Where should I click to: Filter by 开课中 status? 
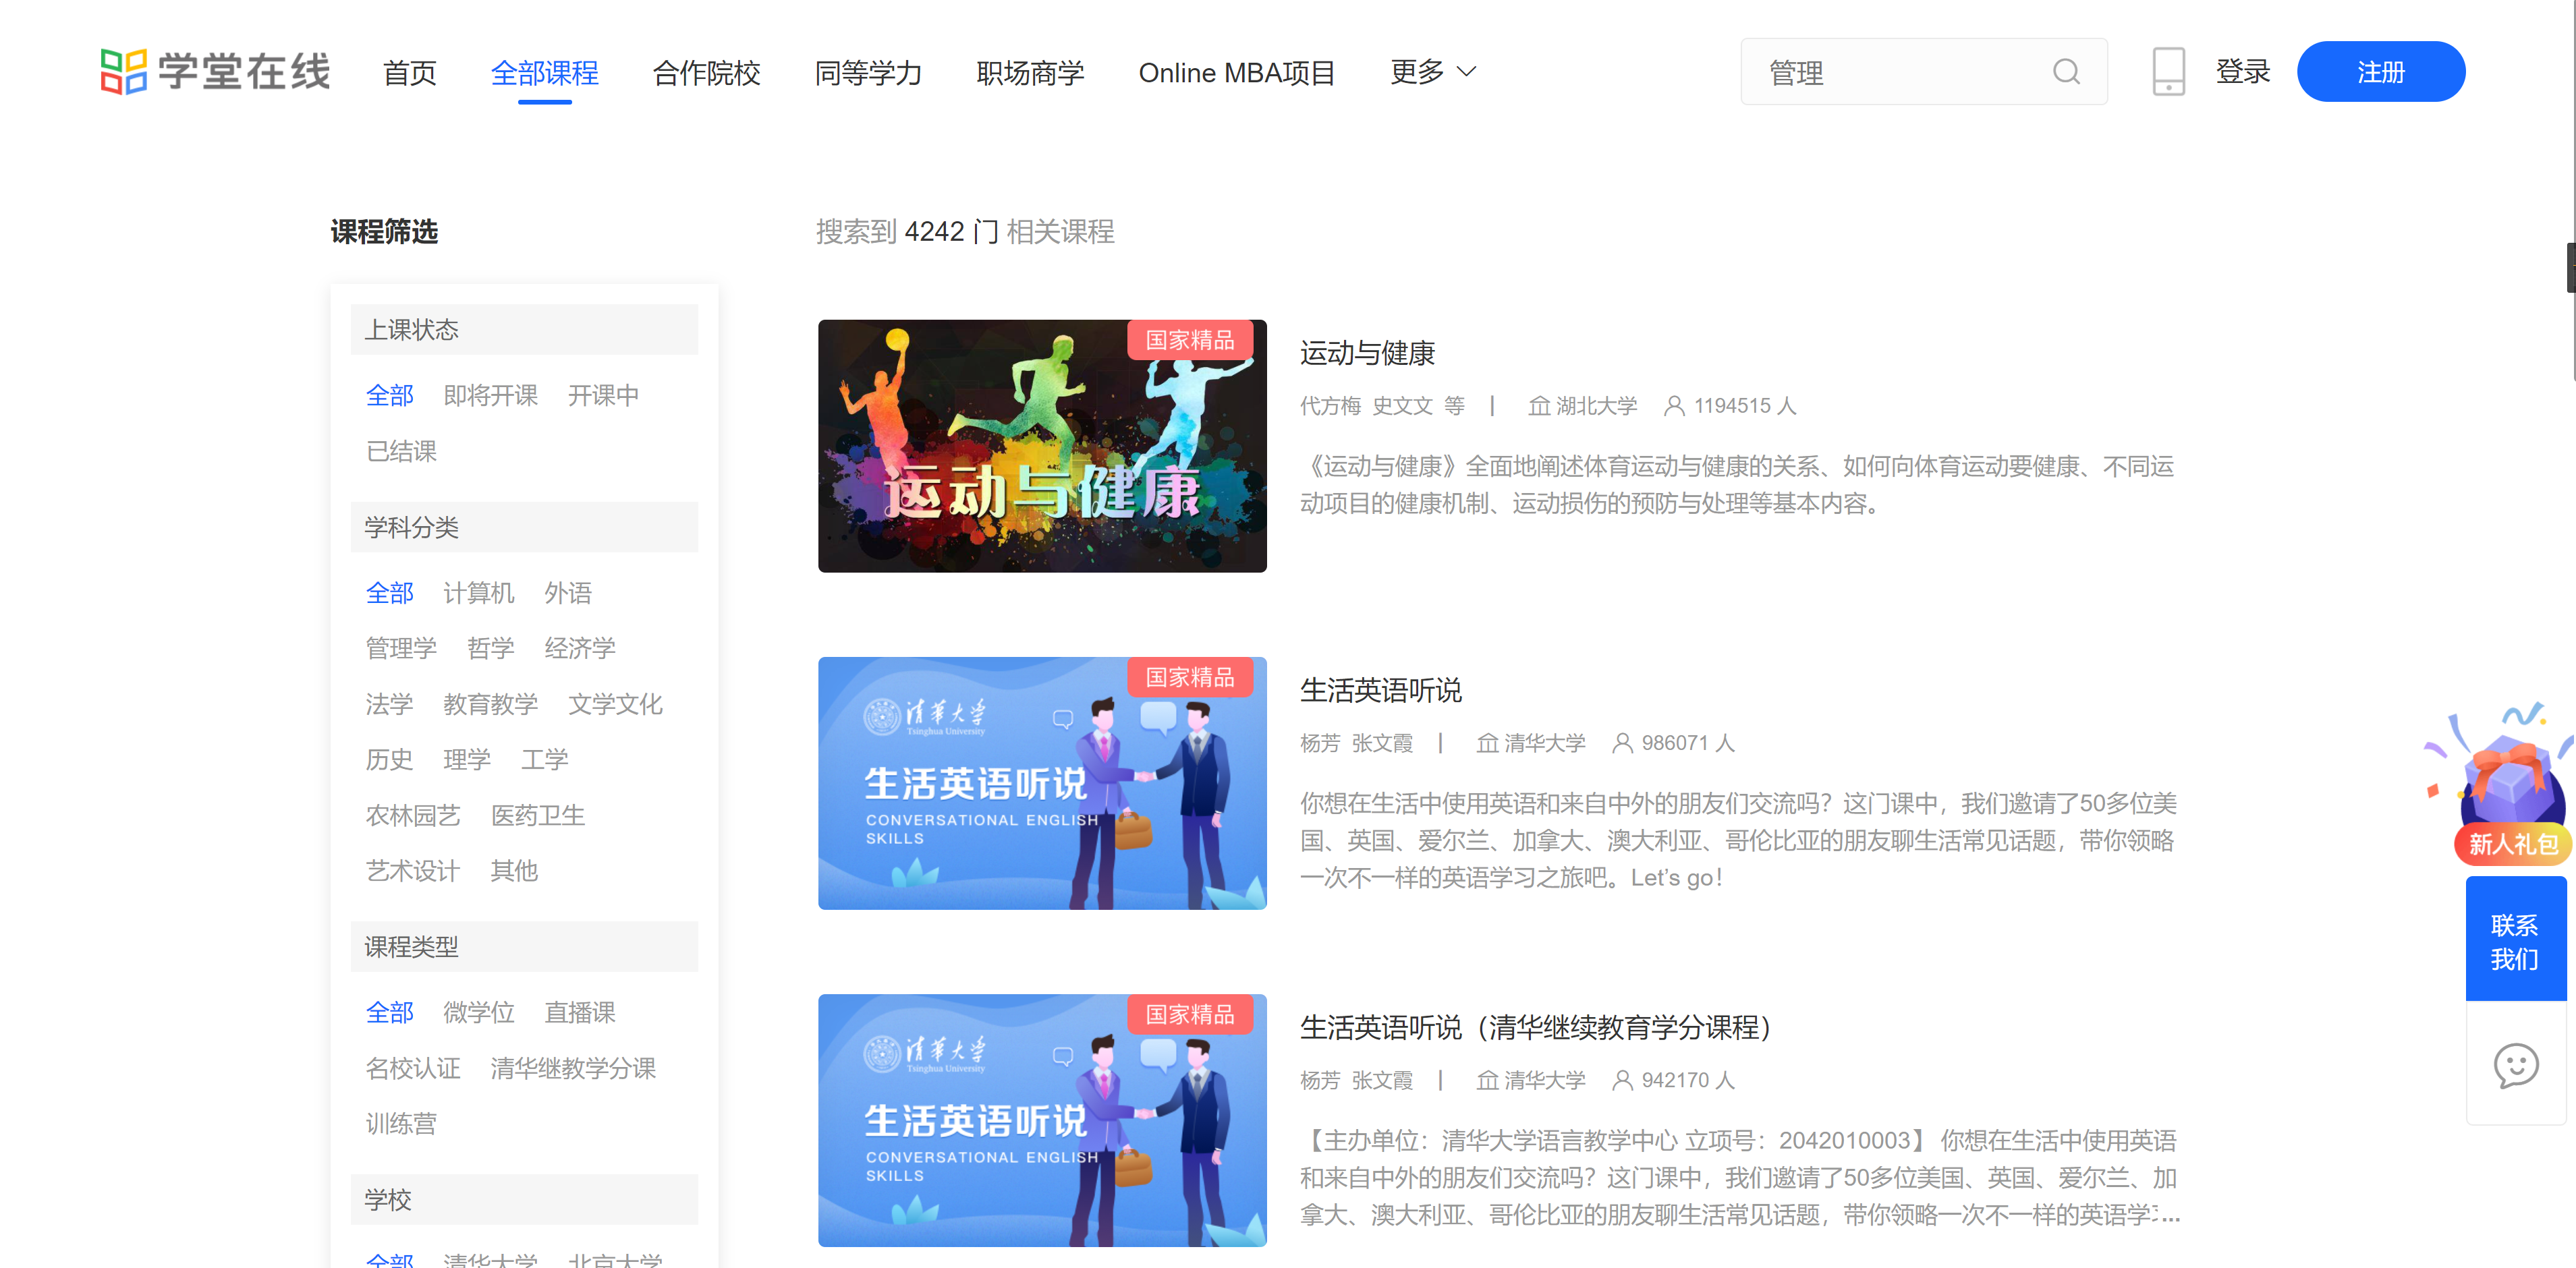coord(603,395)
